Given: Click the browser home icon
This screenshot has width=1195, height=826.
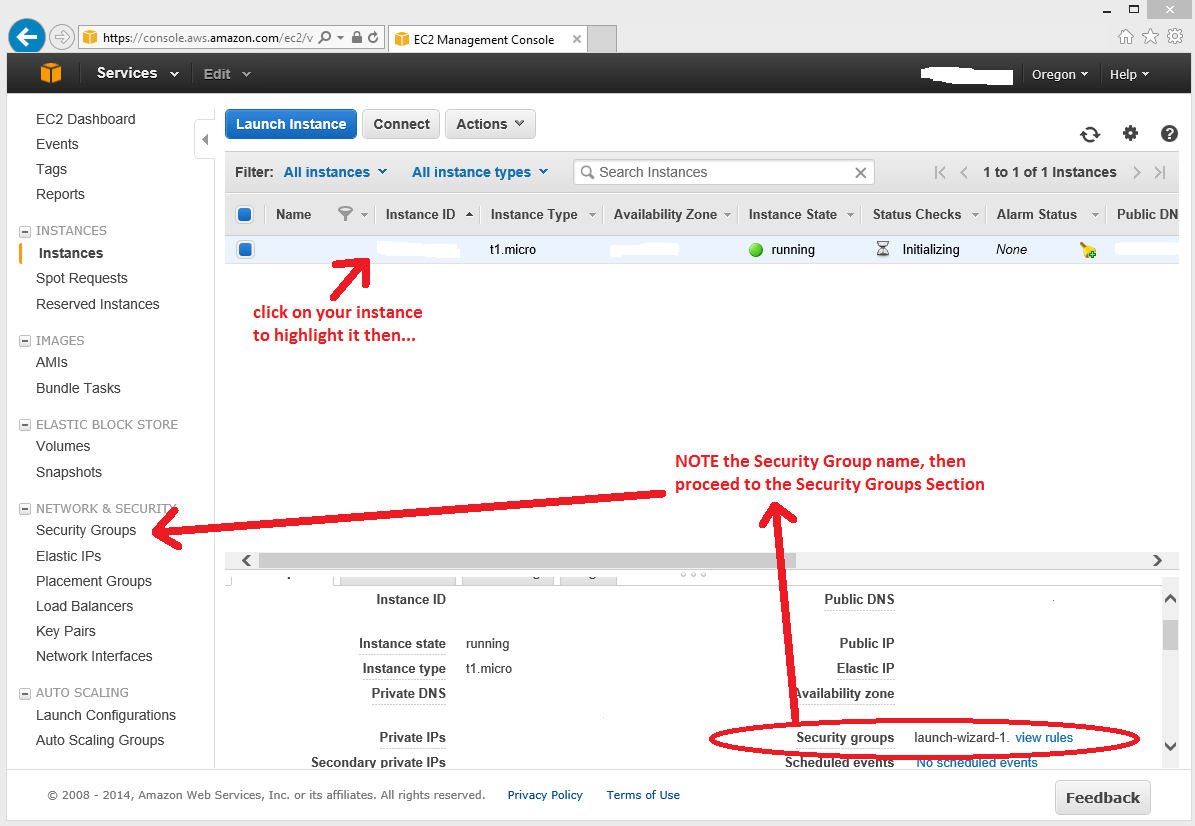Looking at the screenshot, I should (x=1126, y=37).
